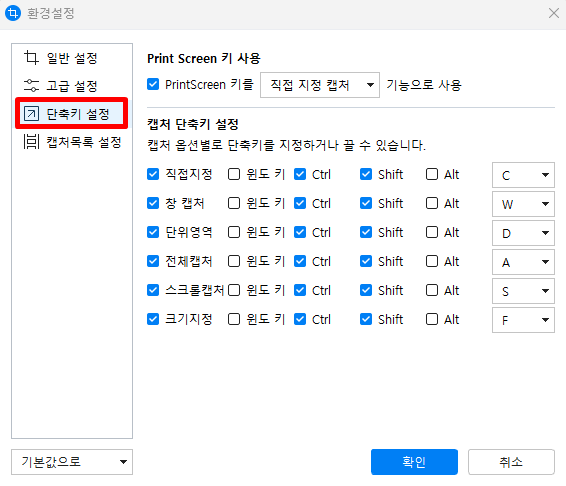Enable 윈도 키 for 단위영역 row

click(234, 232)
